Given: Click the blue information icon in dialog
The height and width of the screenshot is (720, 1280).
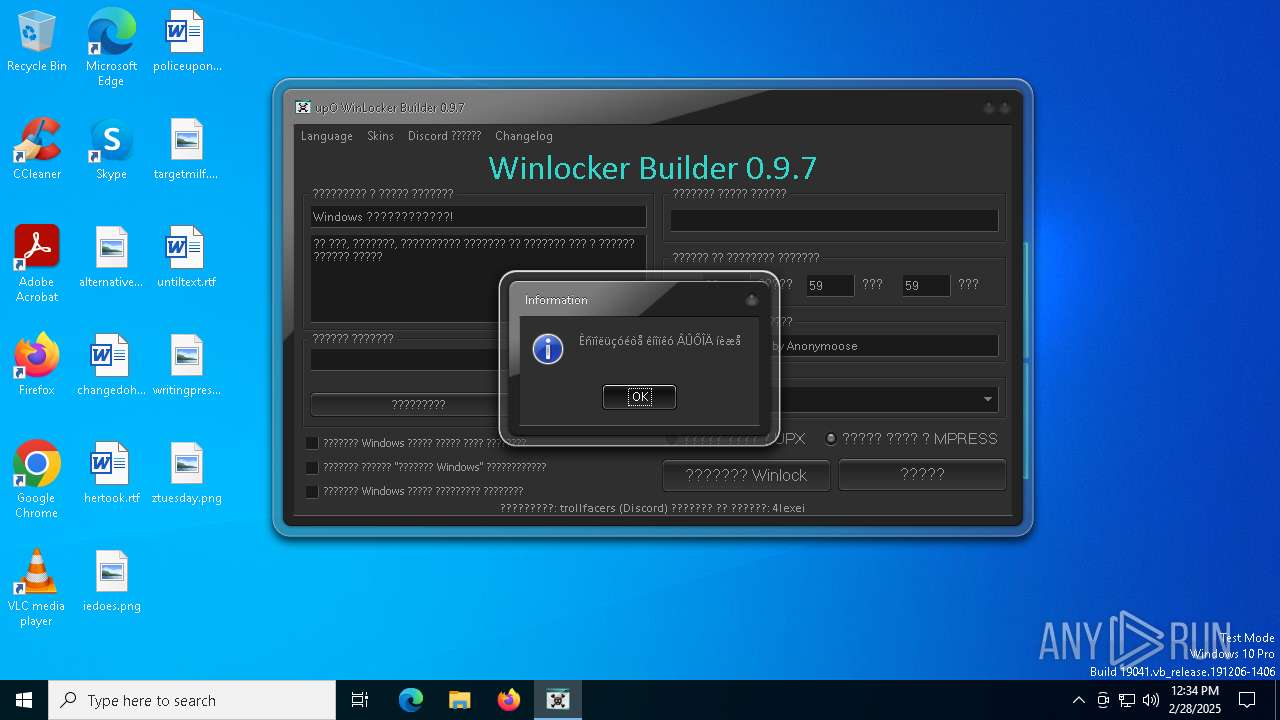Looking at the screenshot, I should (548, 348).
